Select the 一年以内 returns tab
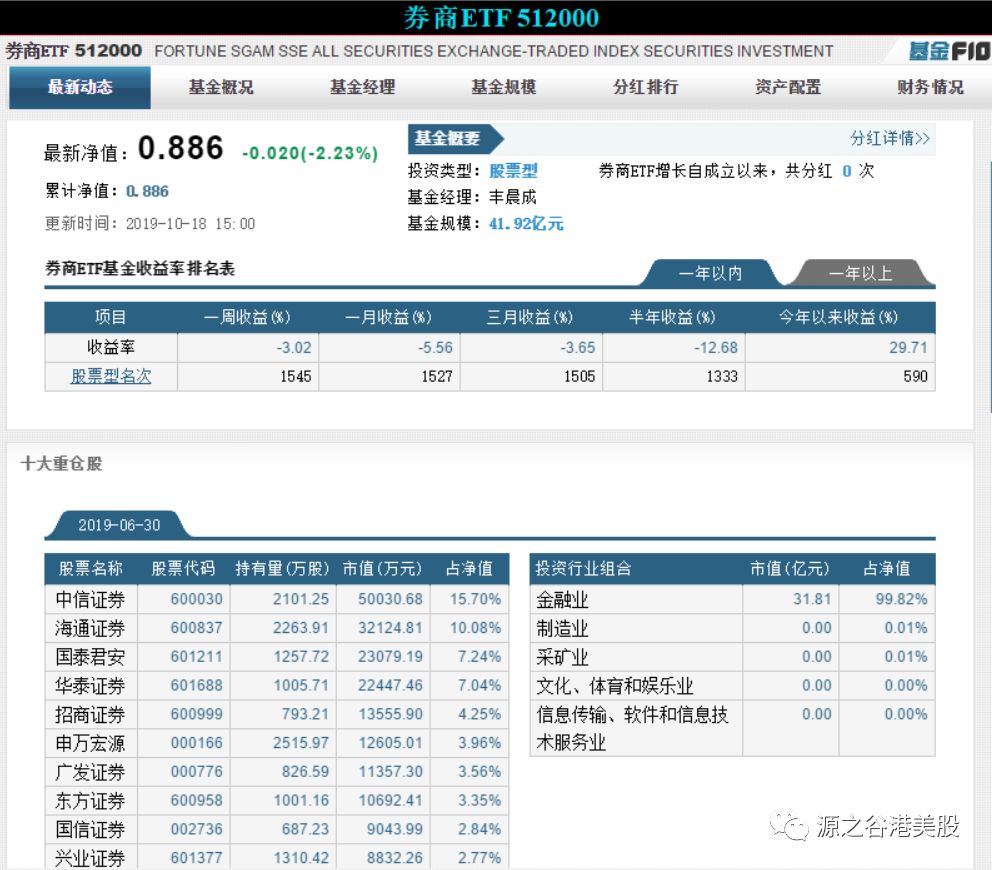 [710, 273]
